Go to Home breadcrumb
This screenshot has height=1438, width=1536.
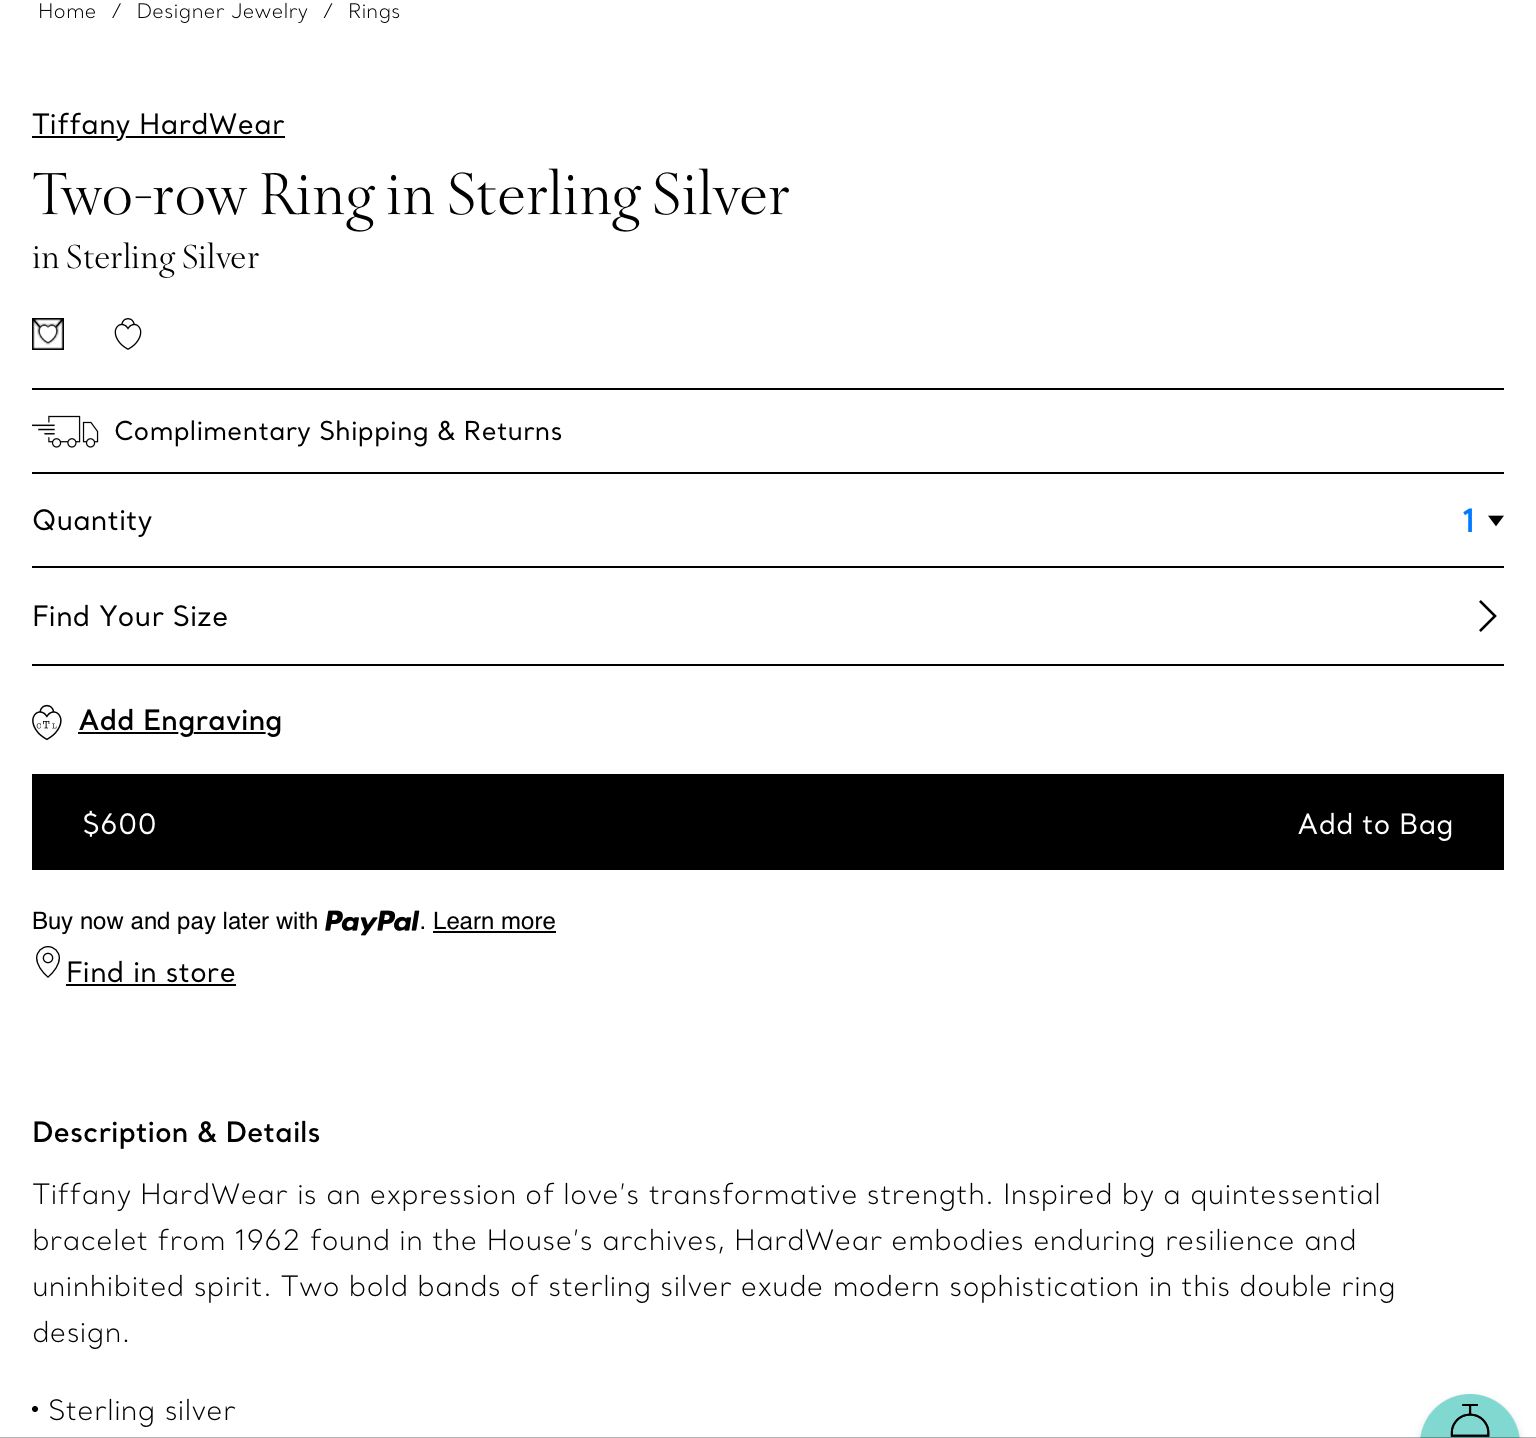click(x=67, y=12)
